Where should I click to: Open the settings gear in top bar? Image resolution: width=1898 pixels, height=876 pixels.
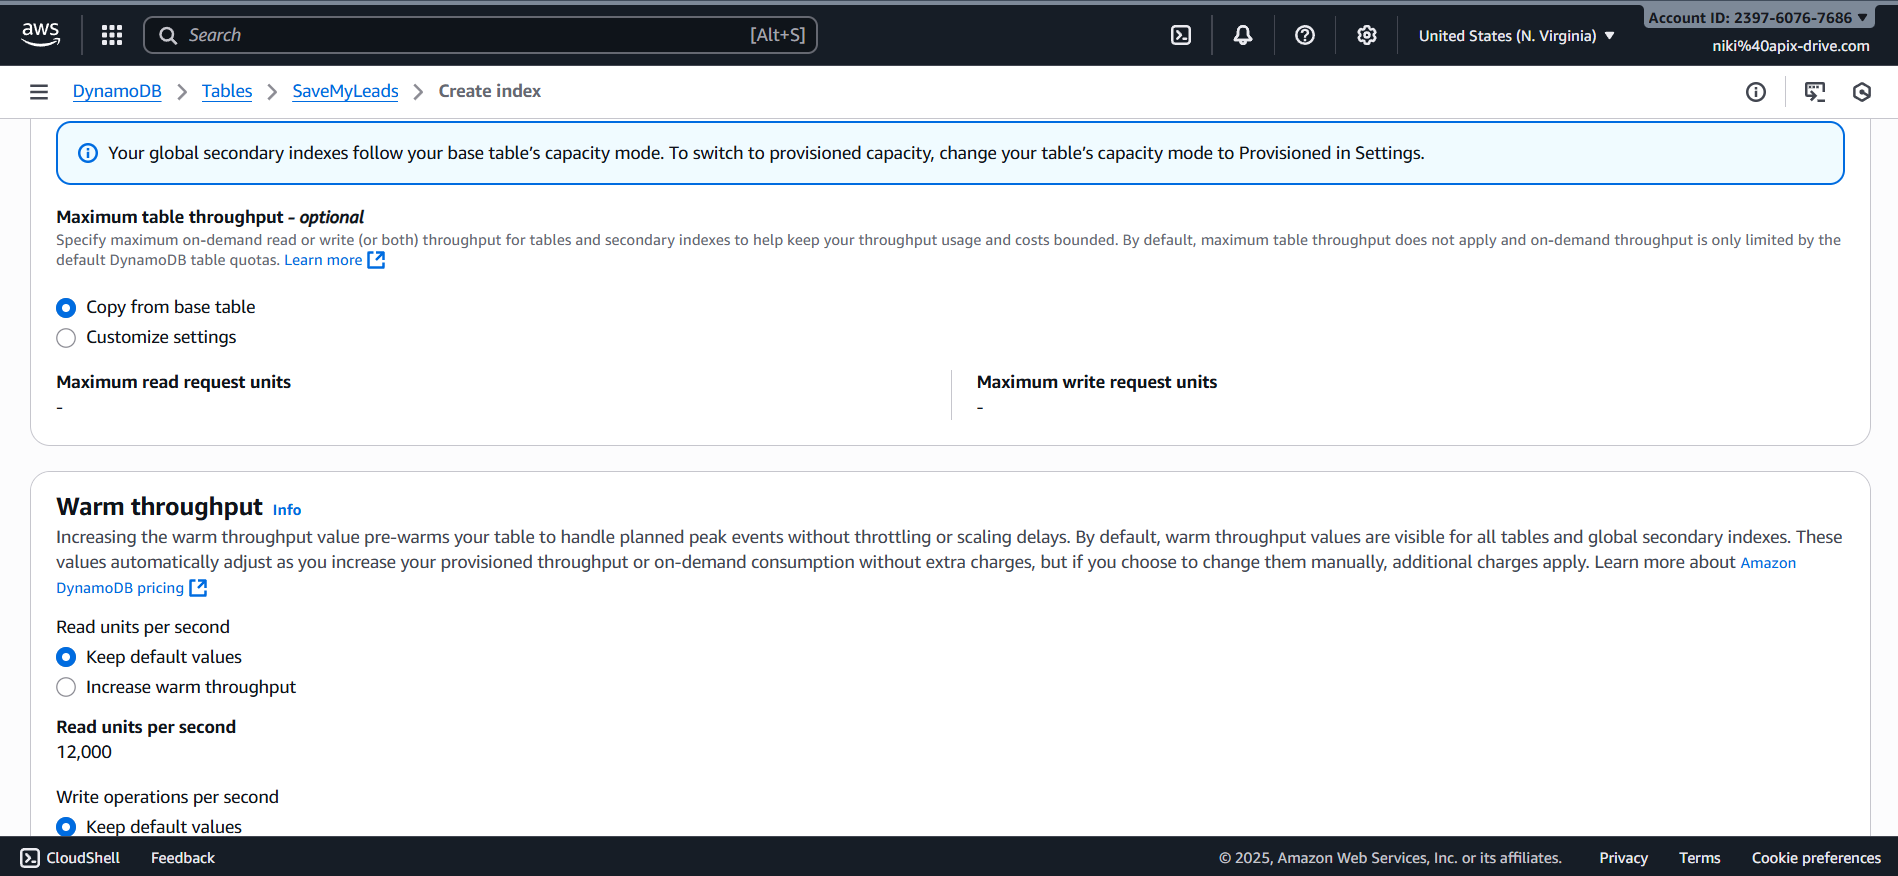tap(1367, 35)
